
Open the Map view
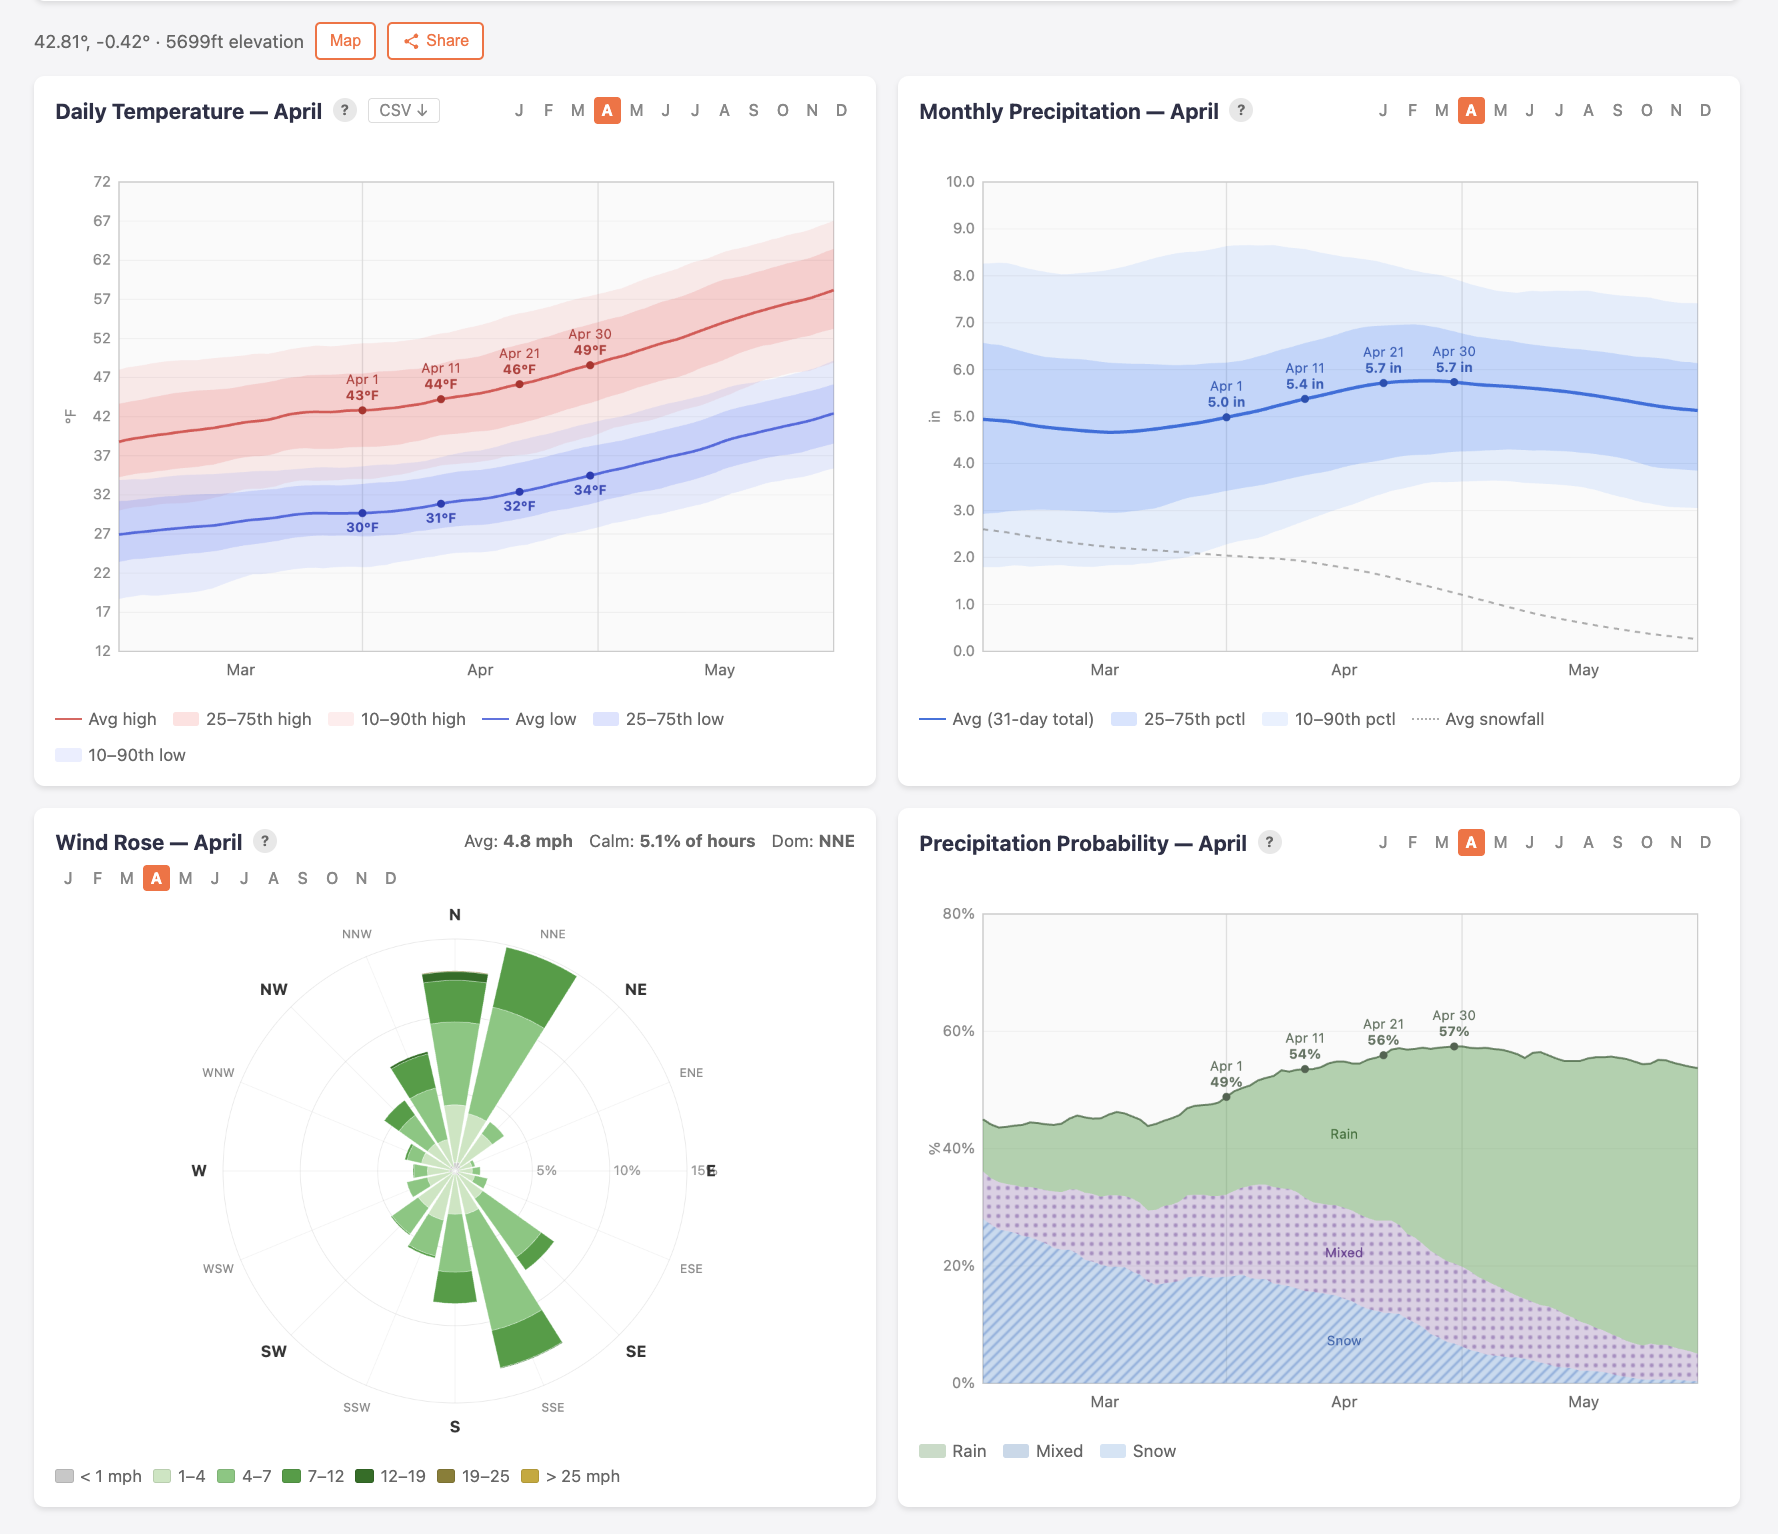click(x=345, y=41)
